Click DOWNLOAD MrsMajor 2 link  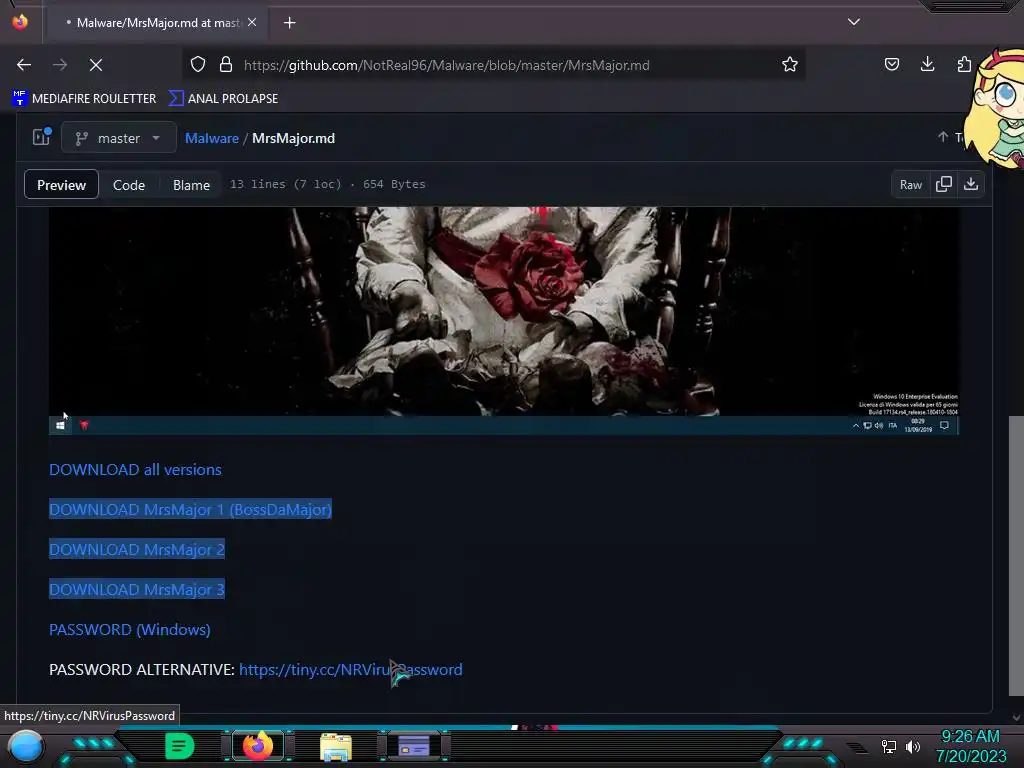[x=136, y=549]
